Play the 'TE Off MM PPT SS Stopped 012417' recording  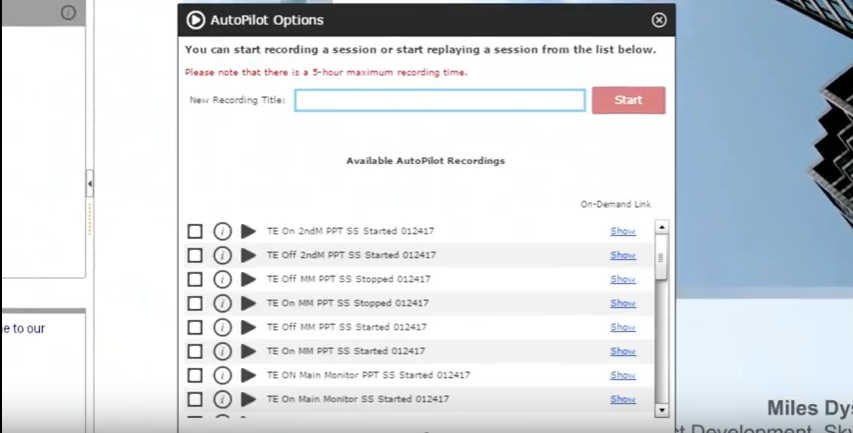coord(248,279)
